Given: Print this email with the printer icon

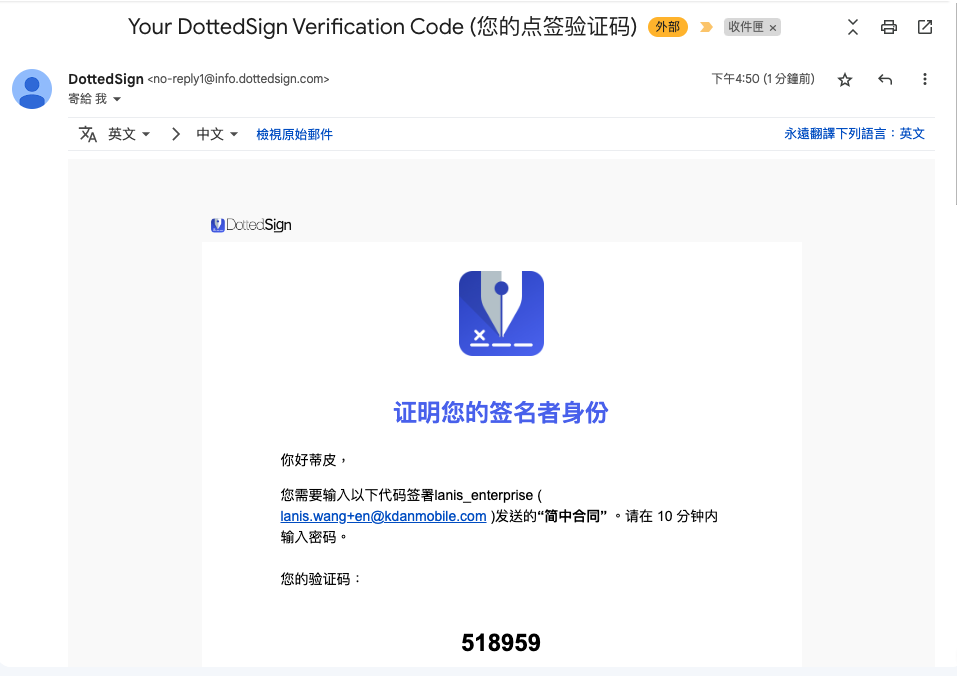Looking at the screenshot, I should (889, 27).
